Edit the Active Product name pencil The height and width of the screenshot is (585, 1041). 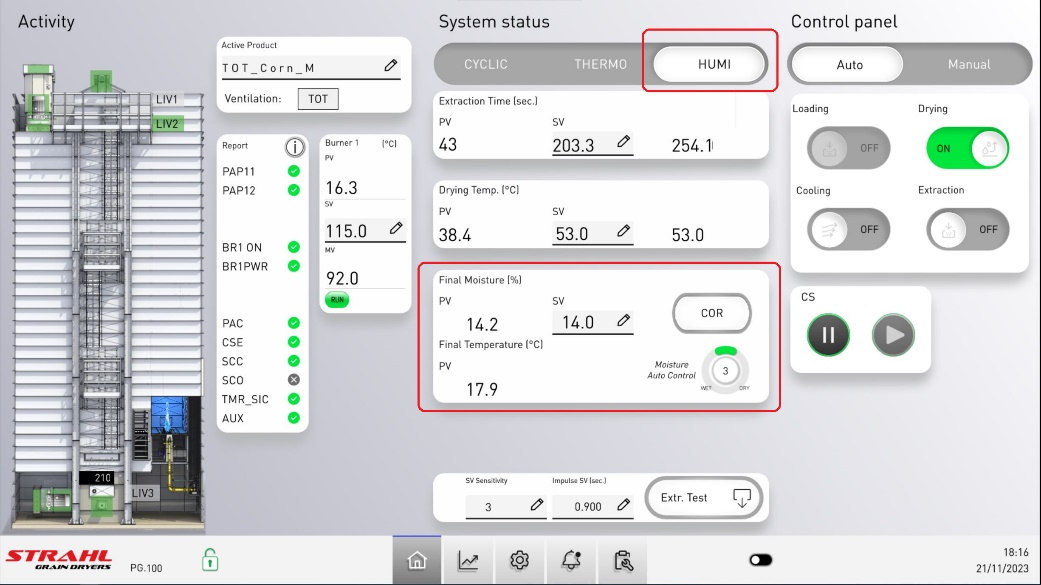[x=390, y=66]
